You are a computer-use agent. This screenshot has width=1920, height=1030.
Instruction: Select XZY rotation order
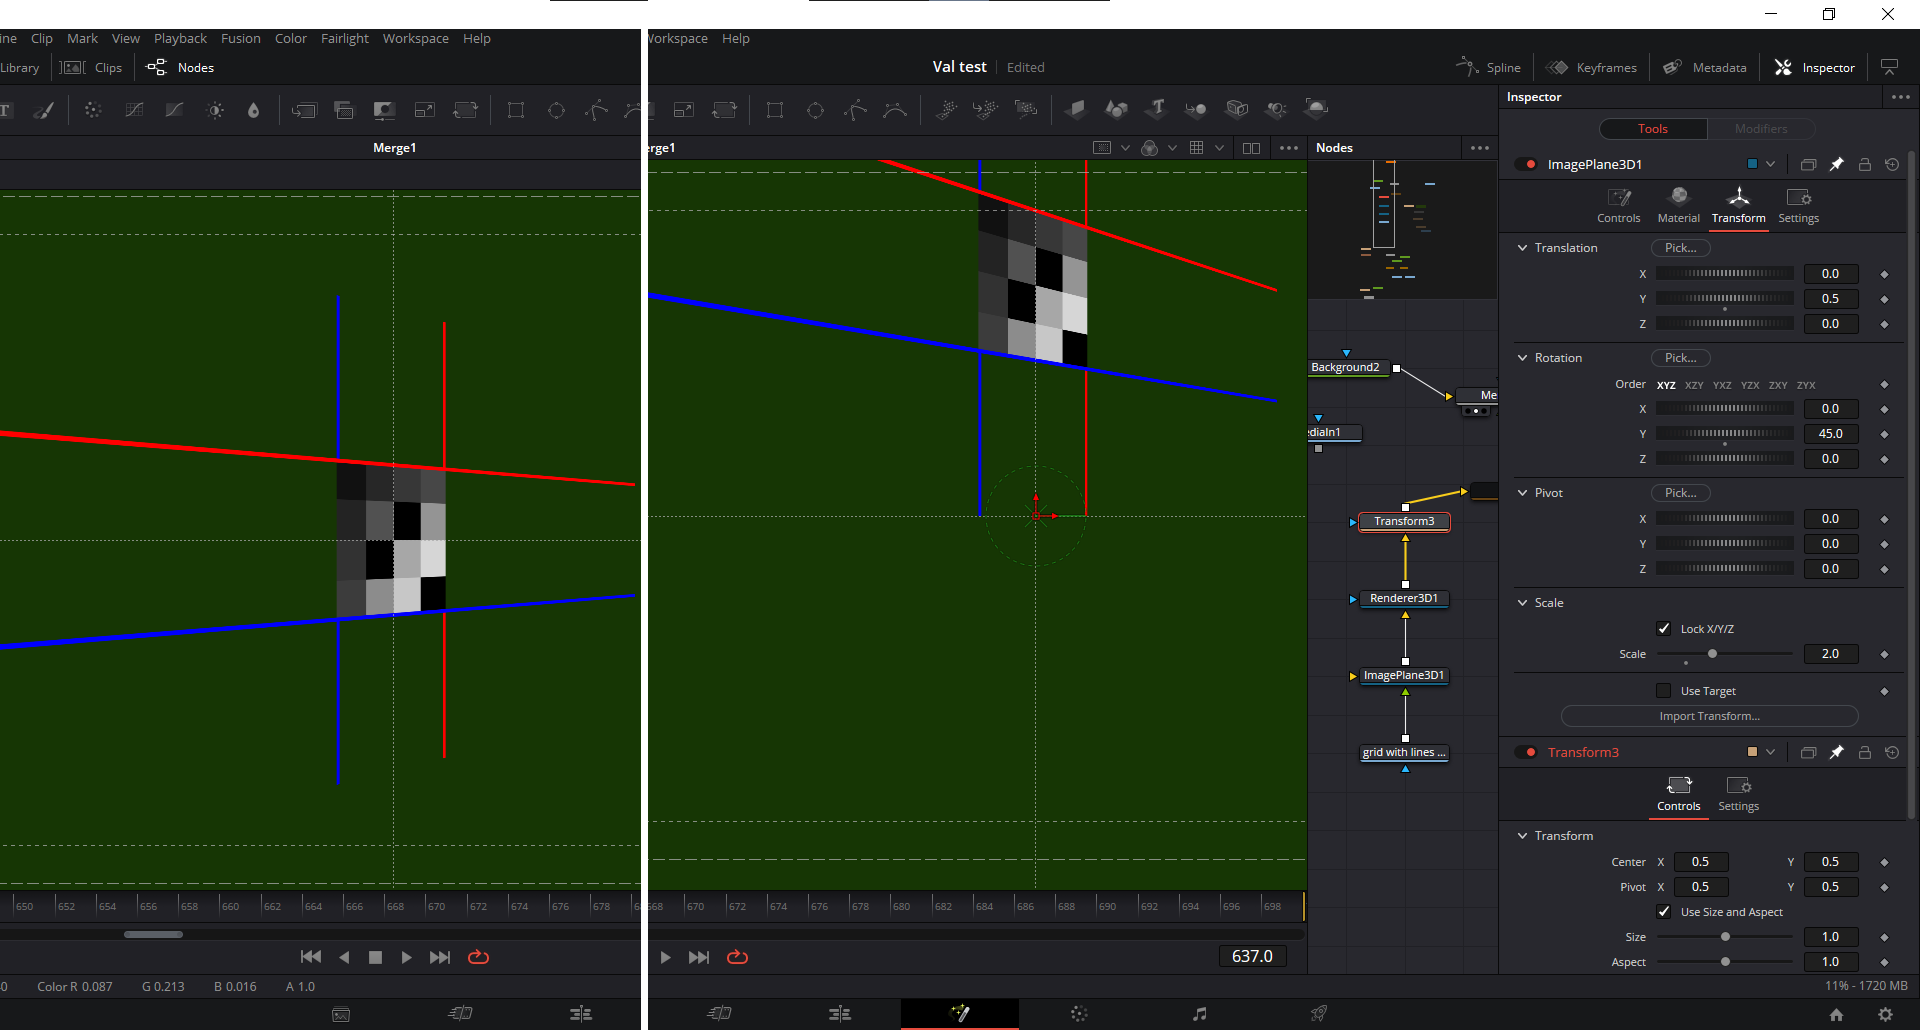coord(1694,385)
